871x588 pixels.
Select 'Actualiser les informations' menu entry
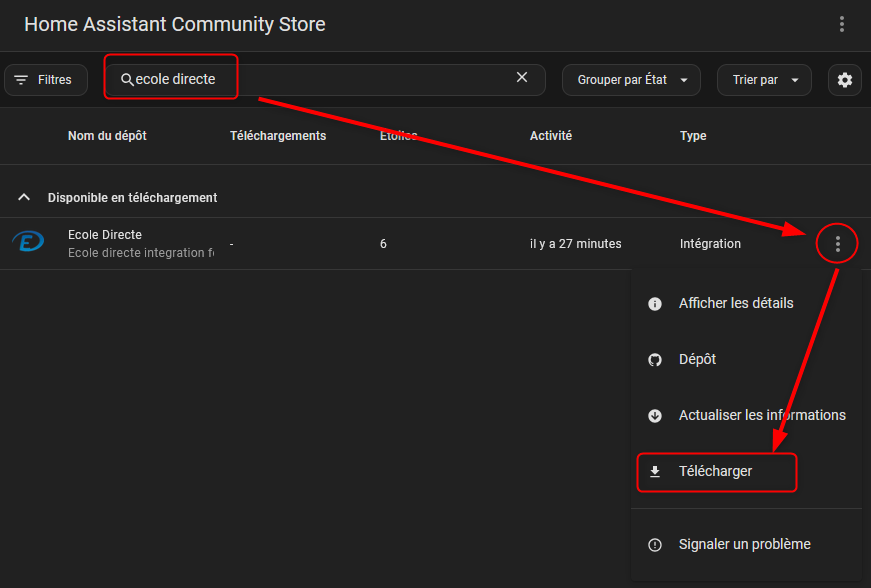point(747,416)
